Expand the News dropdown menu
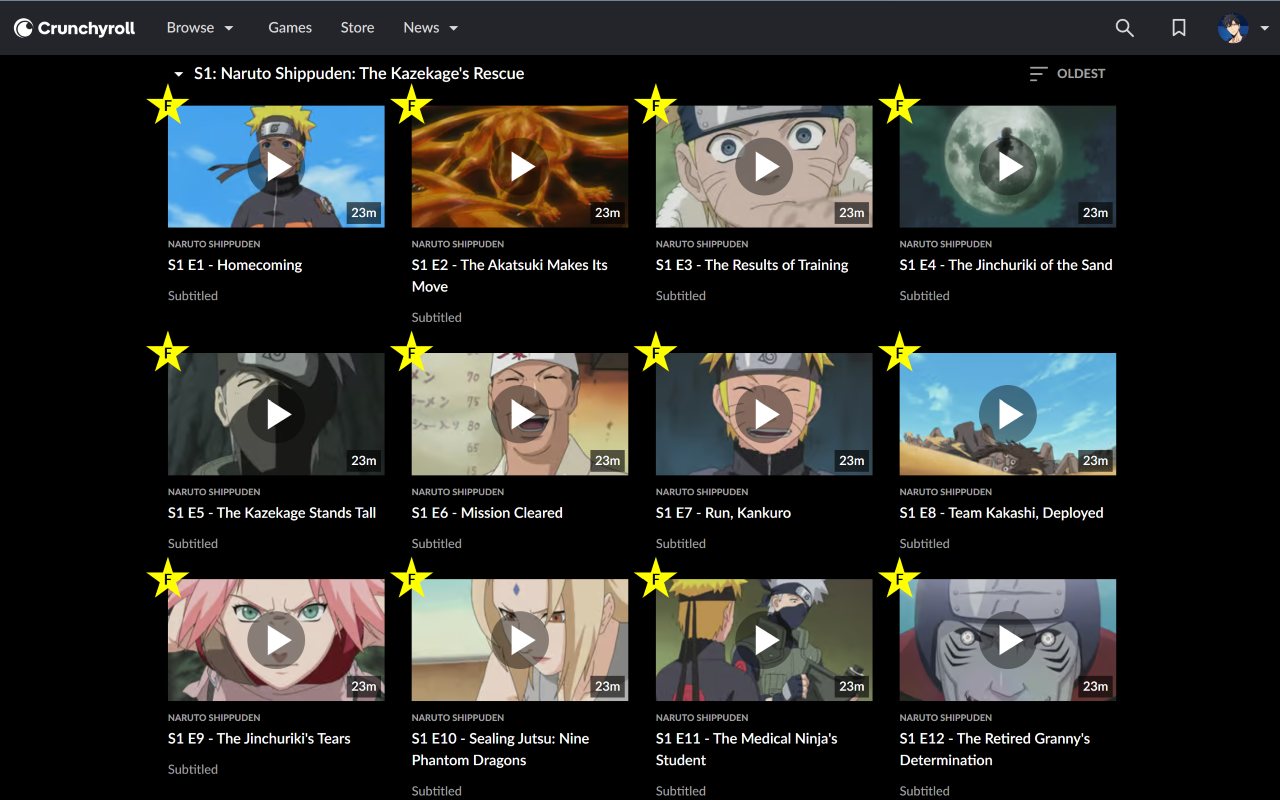The width and height of the screenshot is (1280, 800). pos(431,28)
